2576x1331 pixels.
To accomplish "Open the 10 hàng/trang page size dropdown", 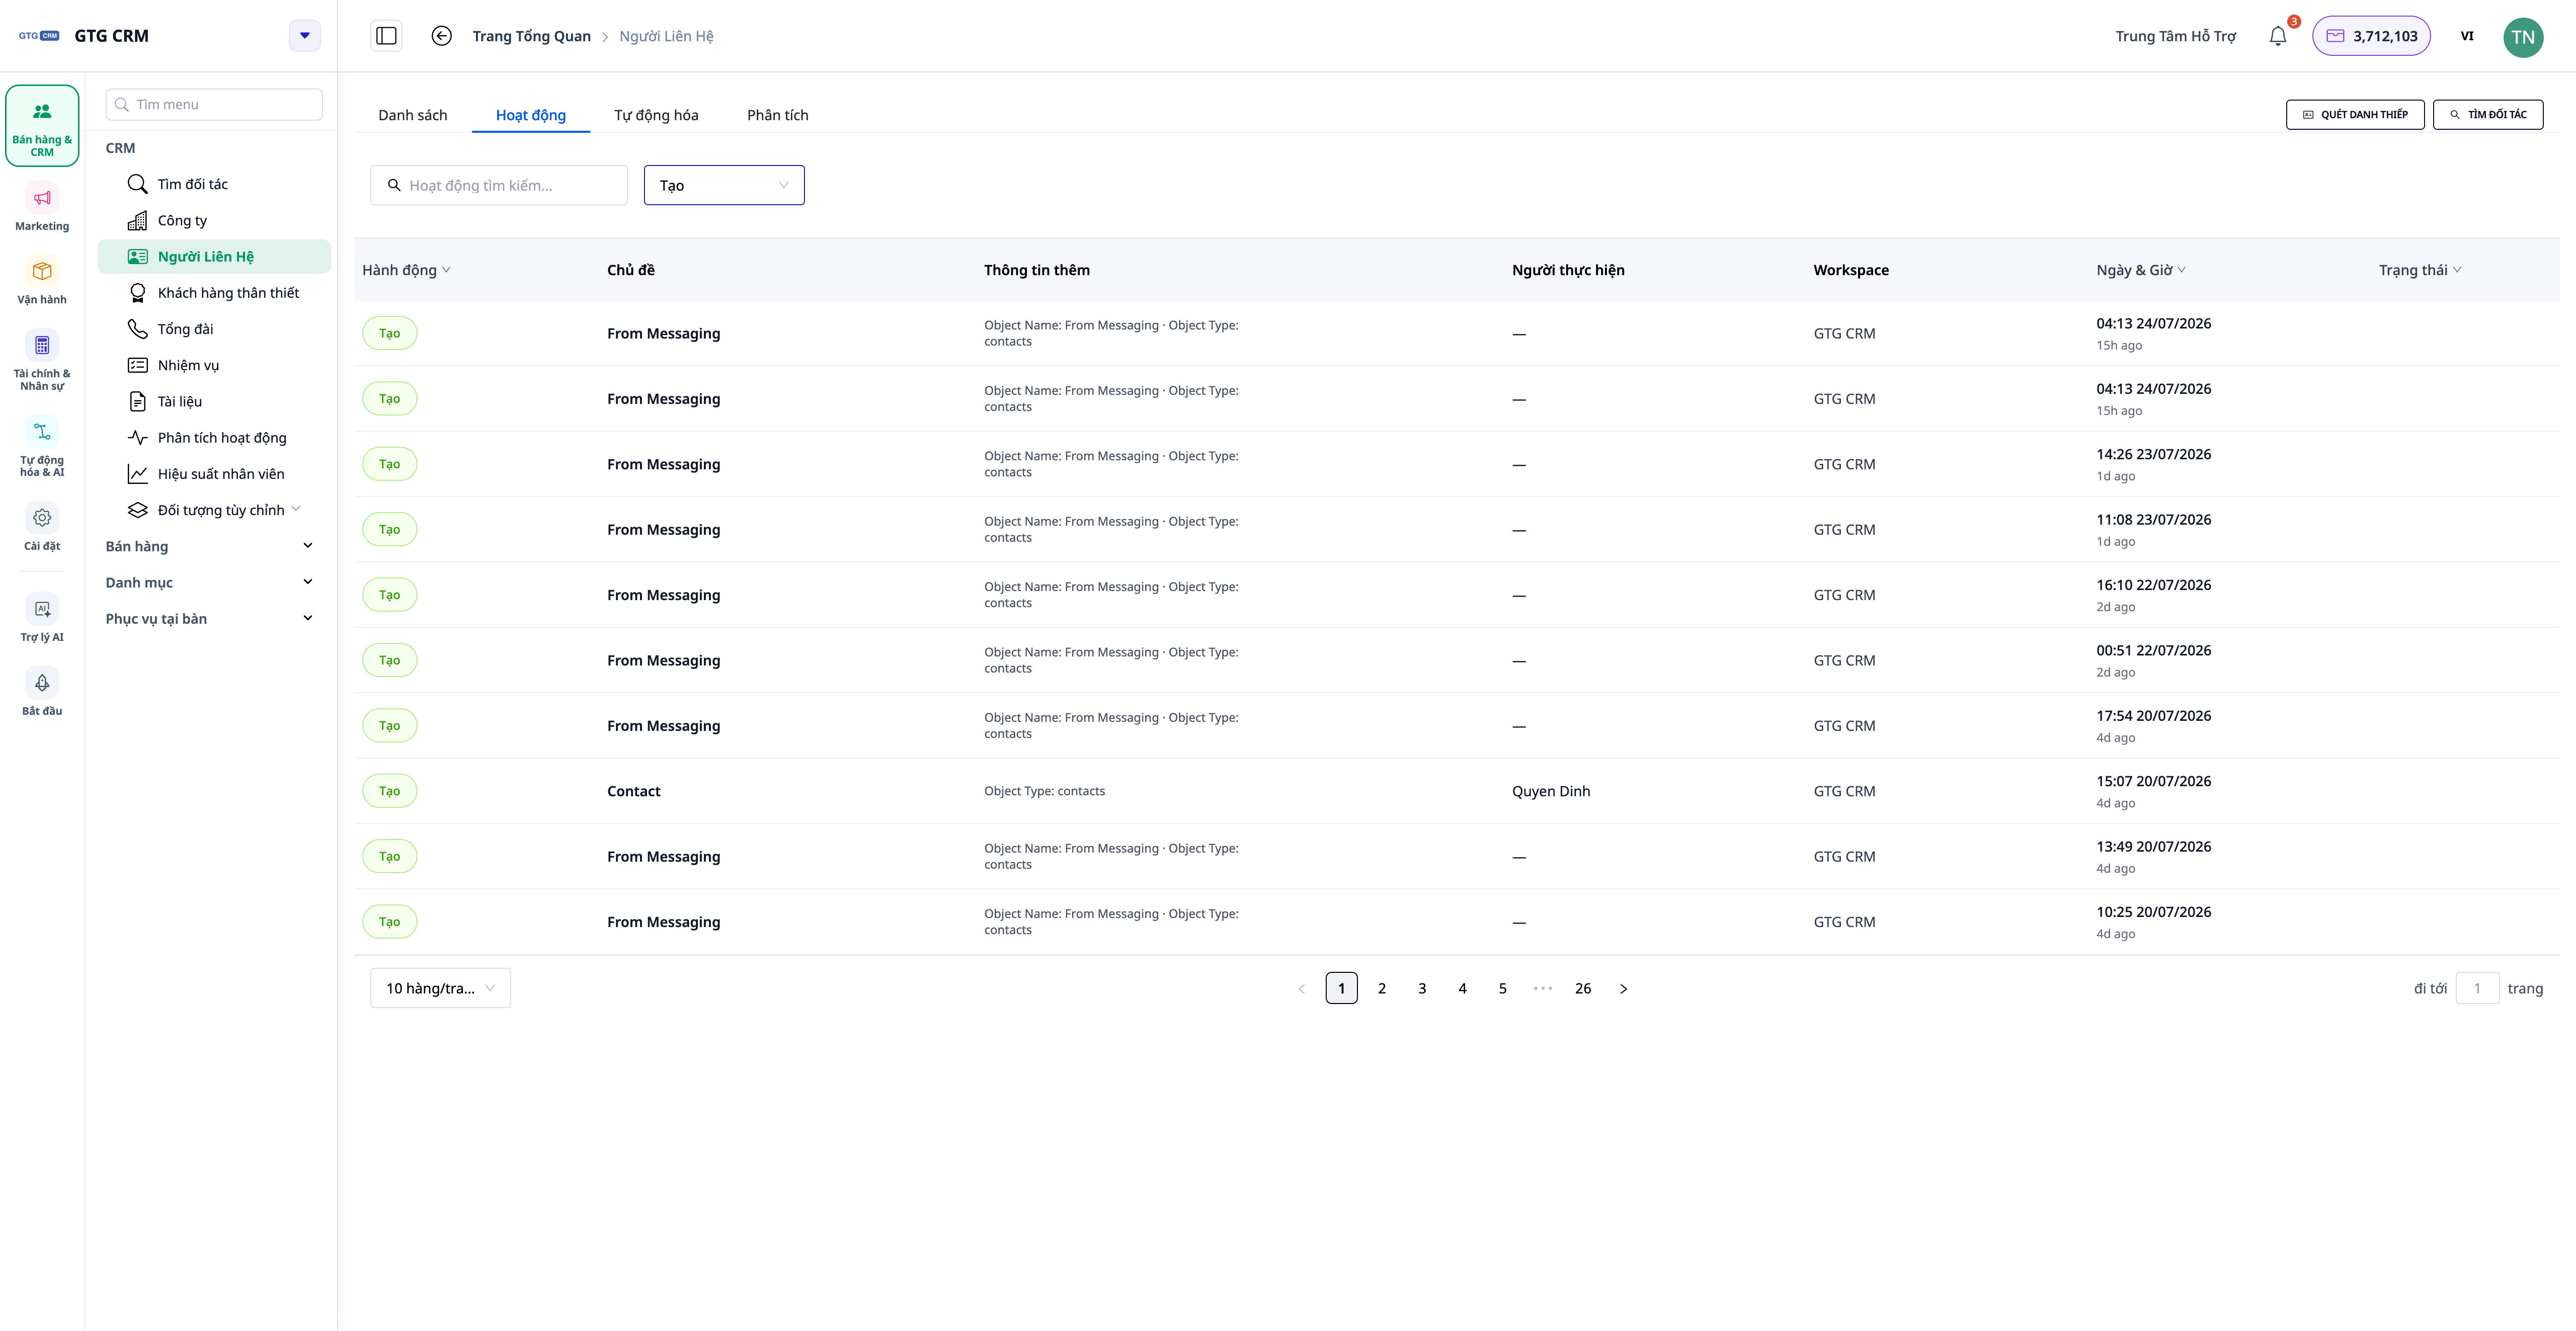I will pyautogui.click(x=440, y=988).
